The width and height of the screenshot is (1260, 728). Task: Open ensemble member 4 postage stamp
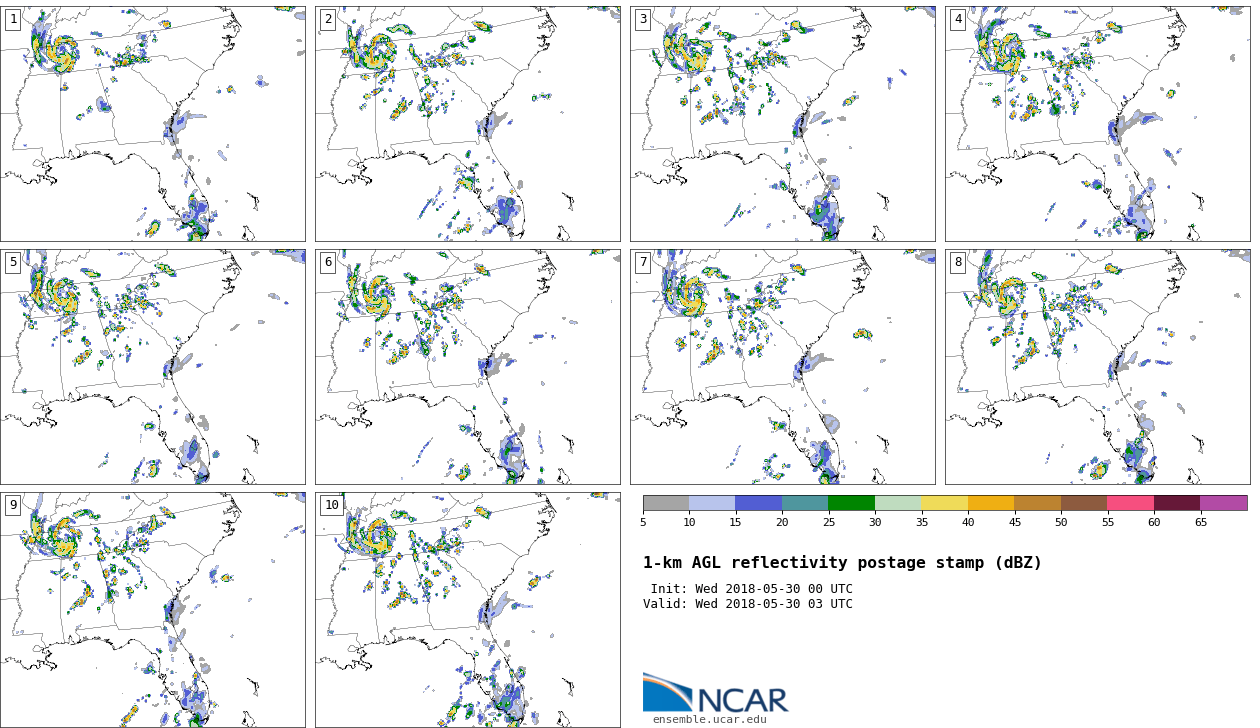tap(1098, 123)
